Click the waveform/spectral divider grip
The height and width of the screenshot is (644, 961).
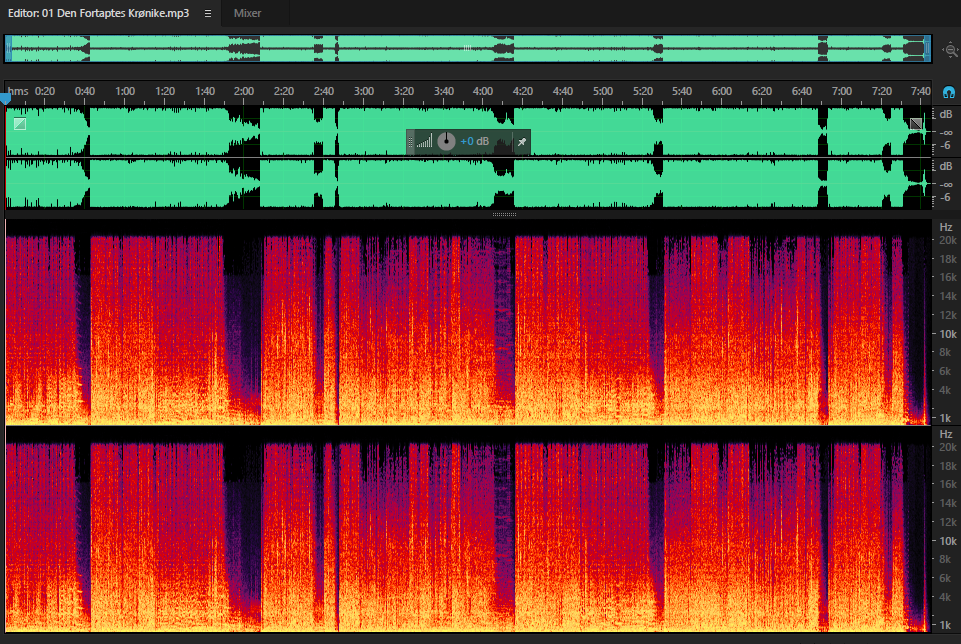504,214
